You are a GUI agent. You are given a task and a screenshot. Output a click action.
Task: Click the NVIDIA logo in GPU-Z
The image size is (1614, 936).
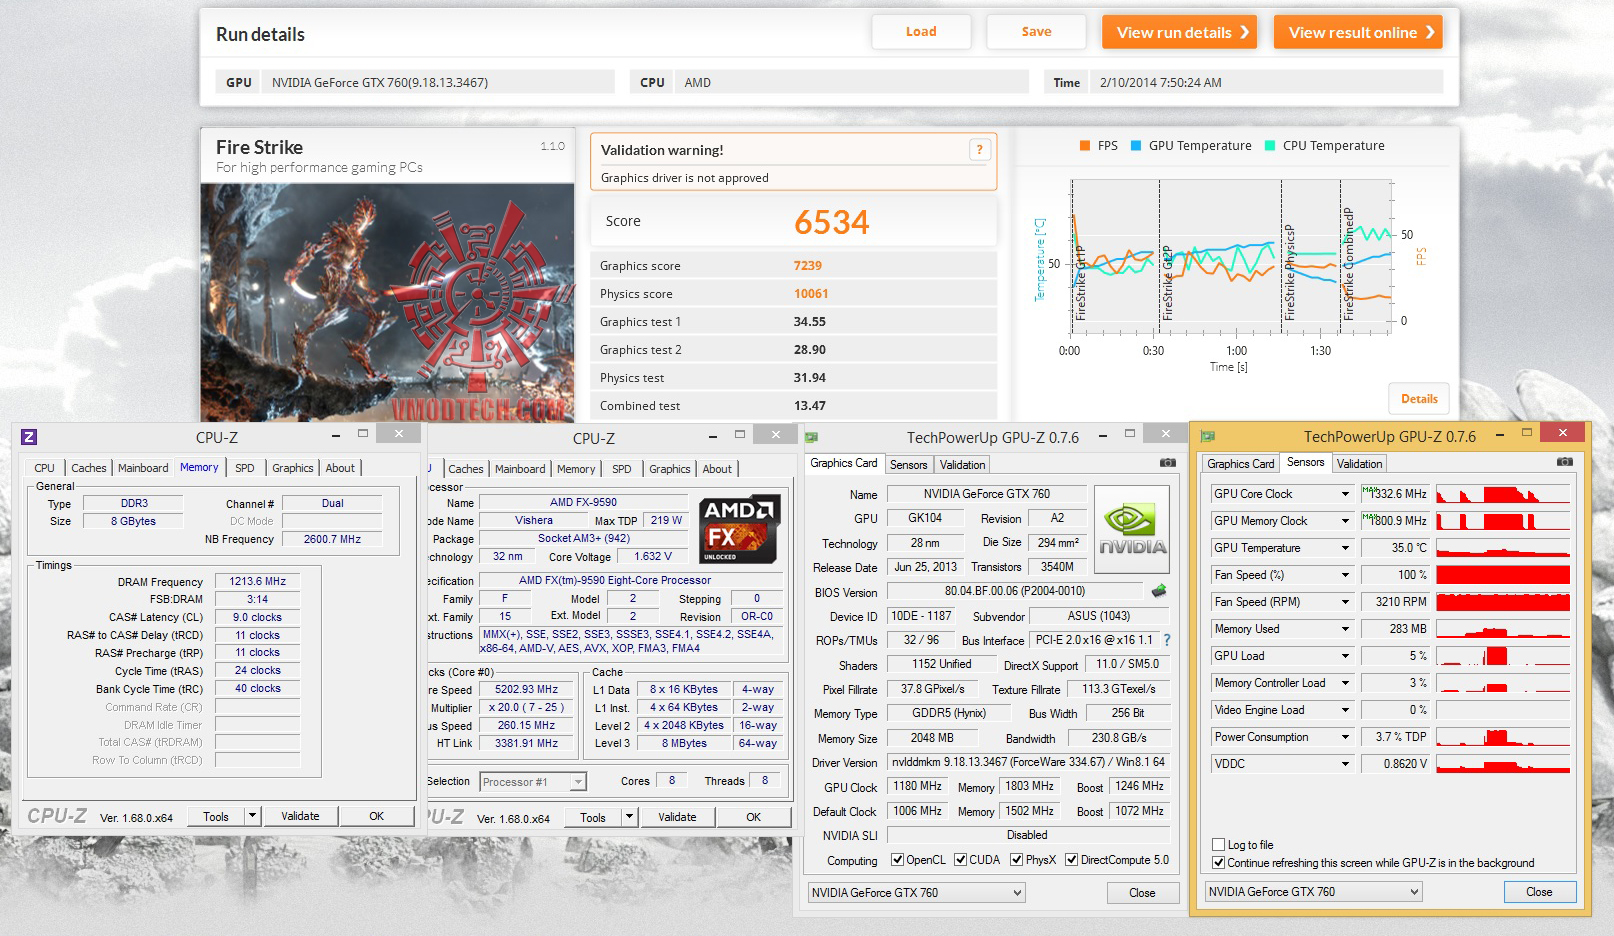(1132, 528)
